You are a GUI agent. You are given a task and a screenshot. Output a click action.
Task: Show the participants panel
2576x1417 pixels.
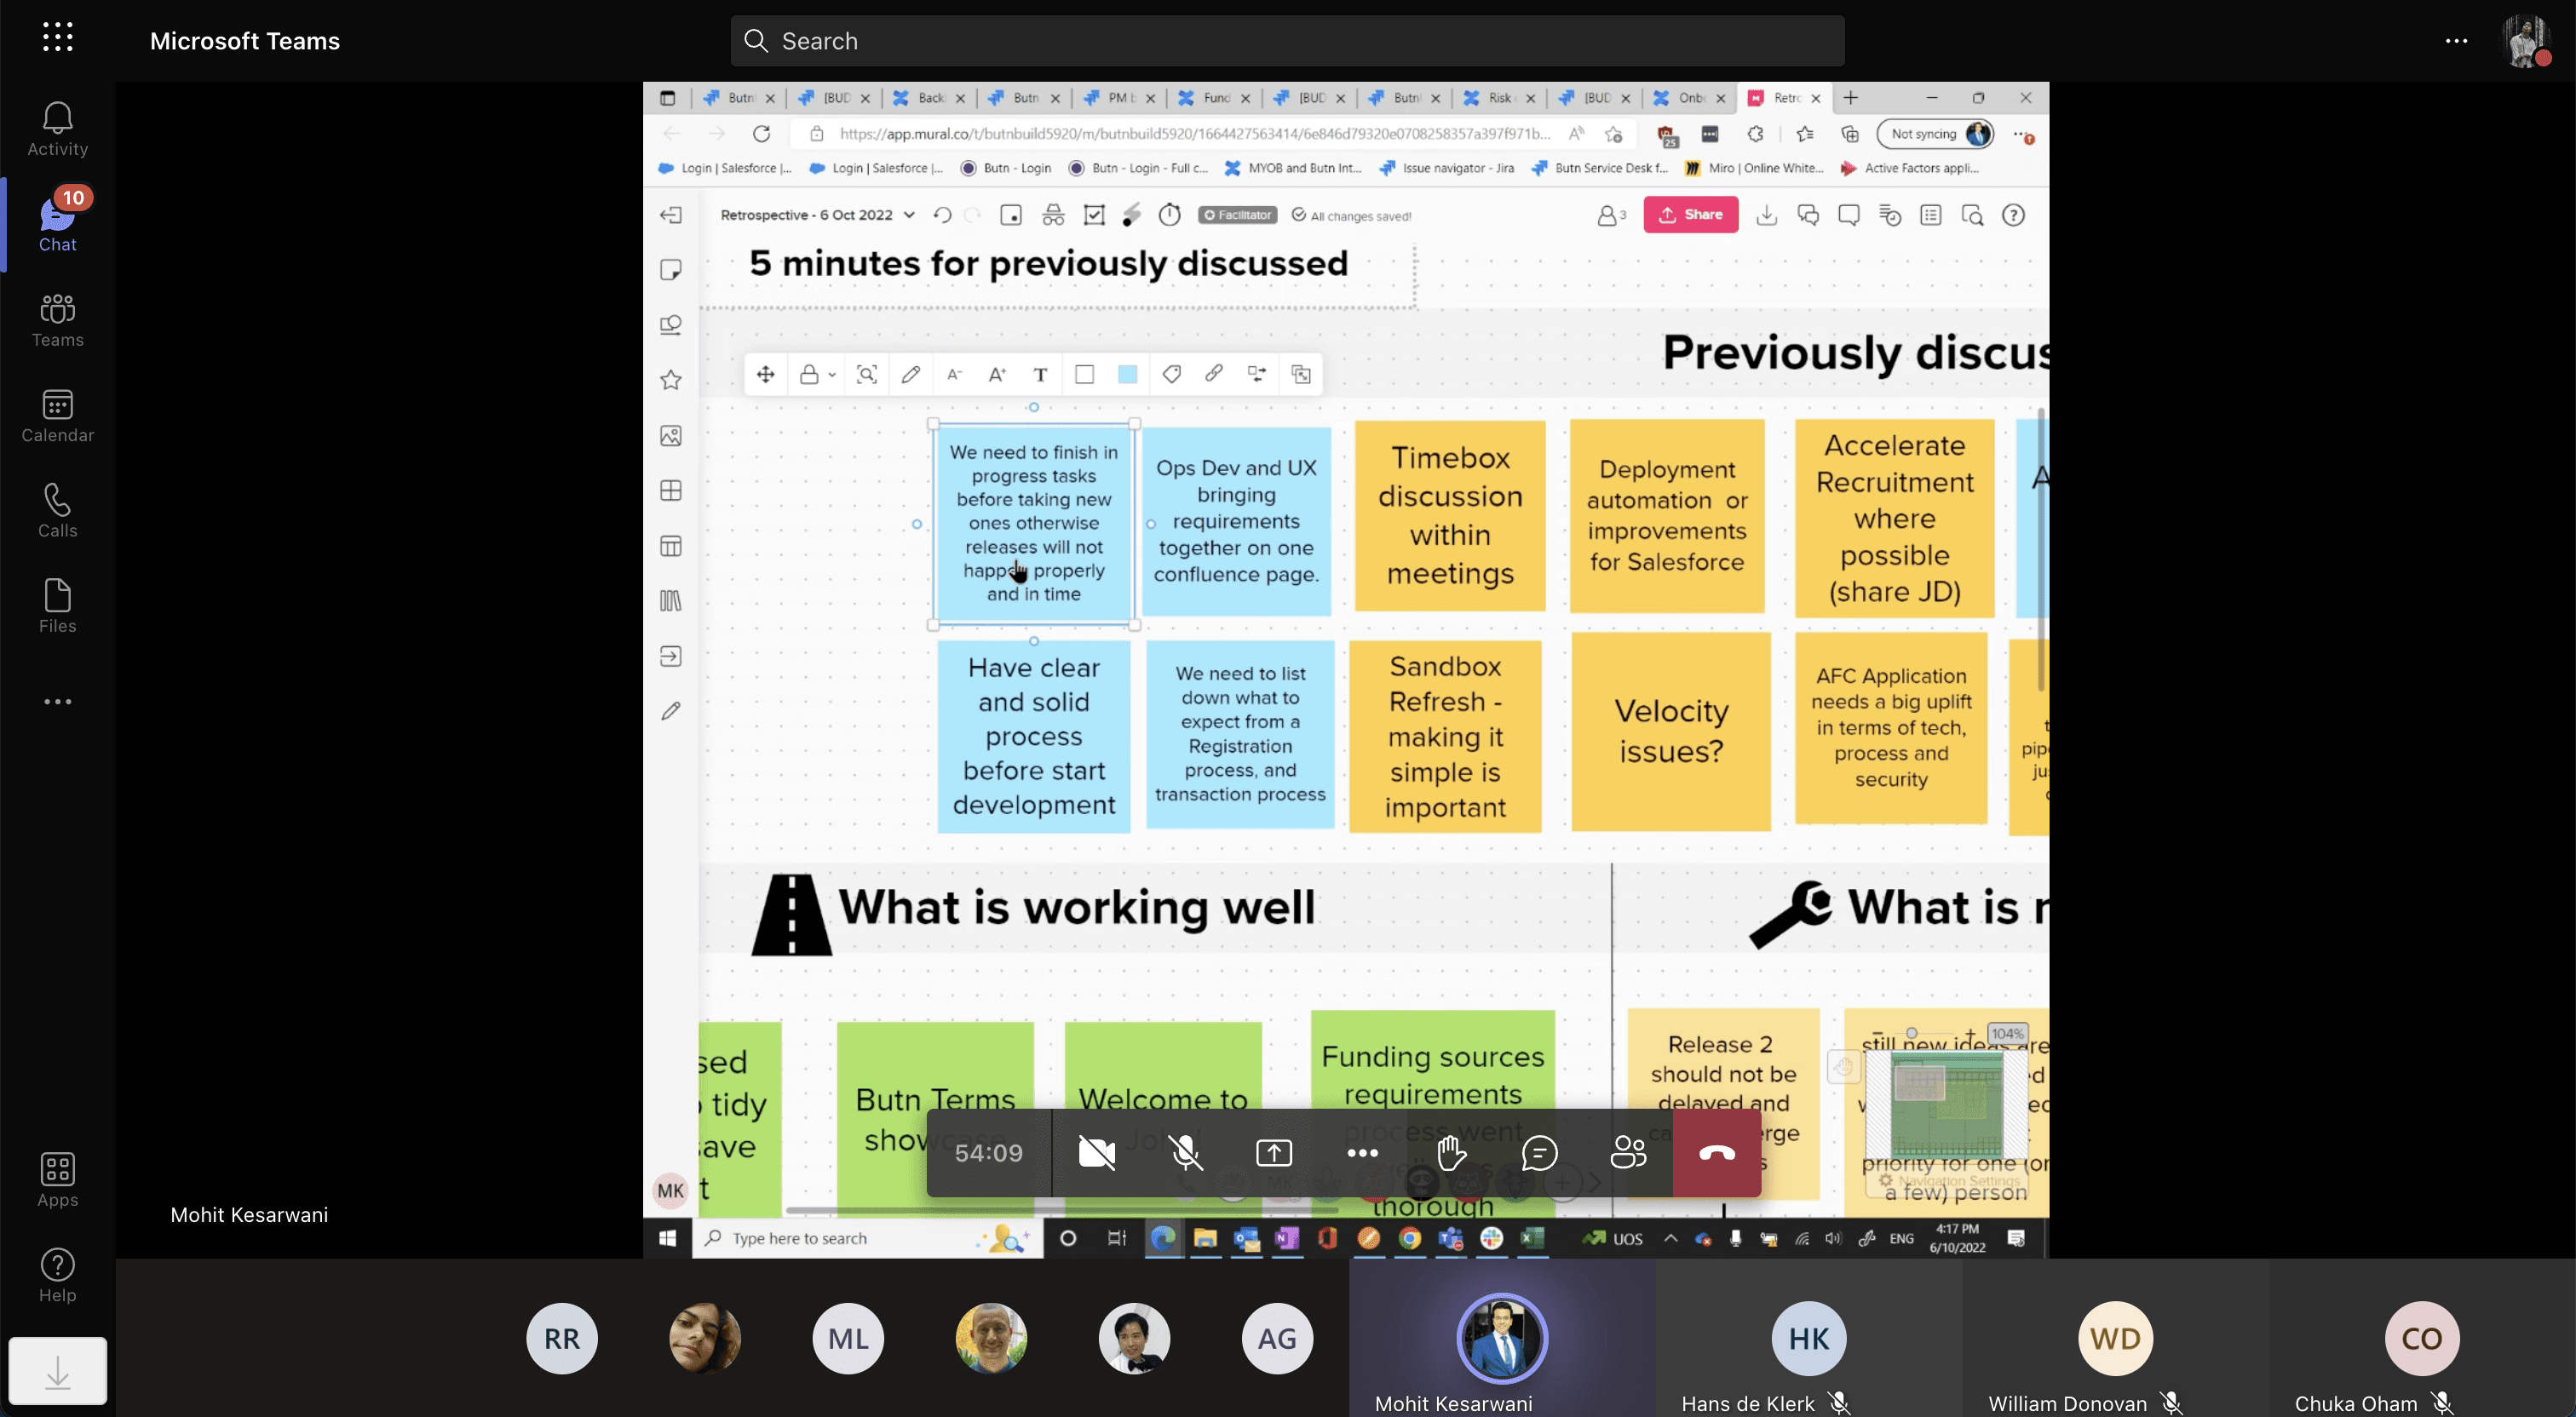pyautogui.click(x=1627, y=1153)
